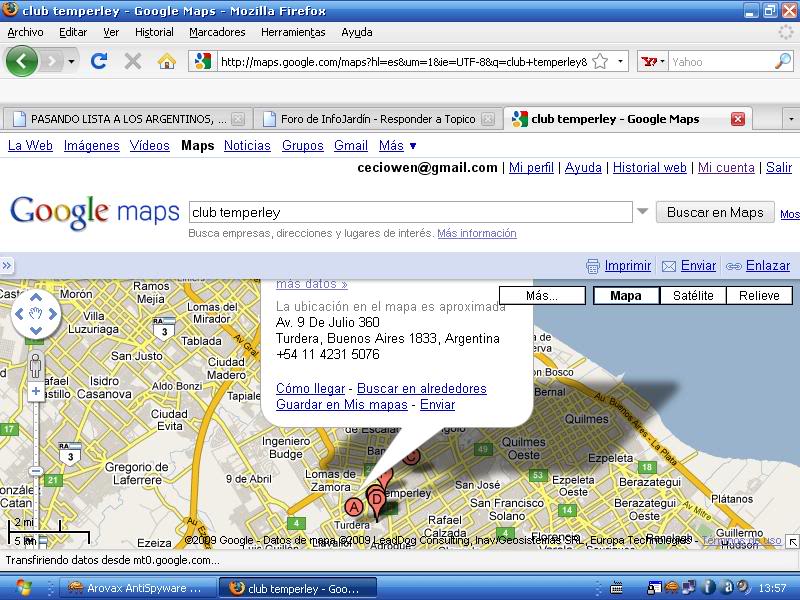Pan the map left with the arrow
This screenshot has width=800, height=600.
(x=19, y=314)
